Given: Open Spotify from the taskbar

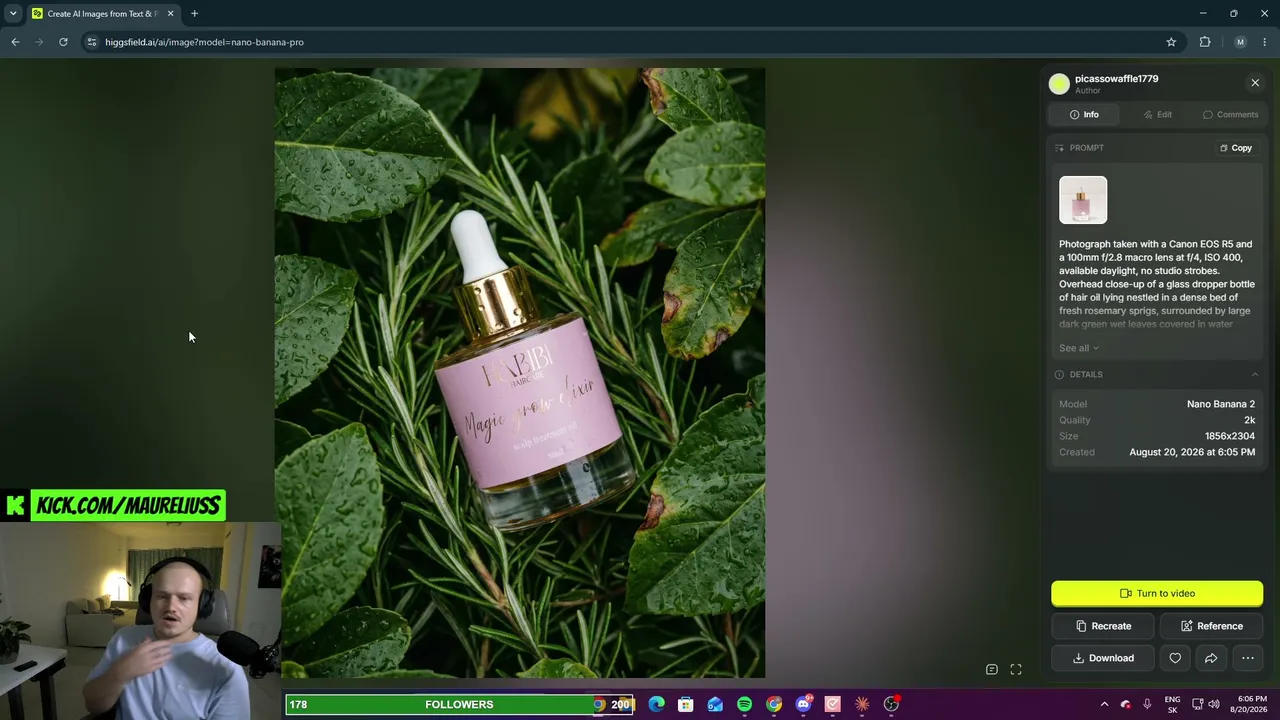Looking at the screenshot, I should (x=744, y=705).
